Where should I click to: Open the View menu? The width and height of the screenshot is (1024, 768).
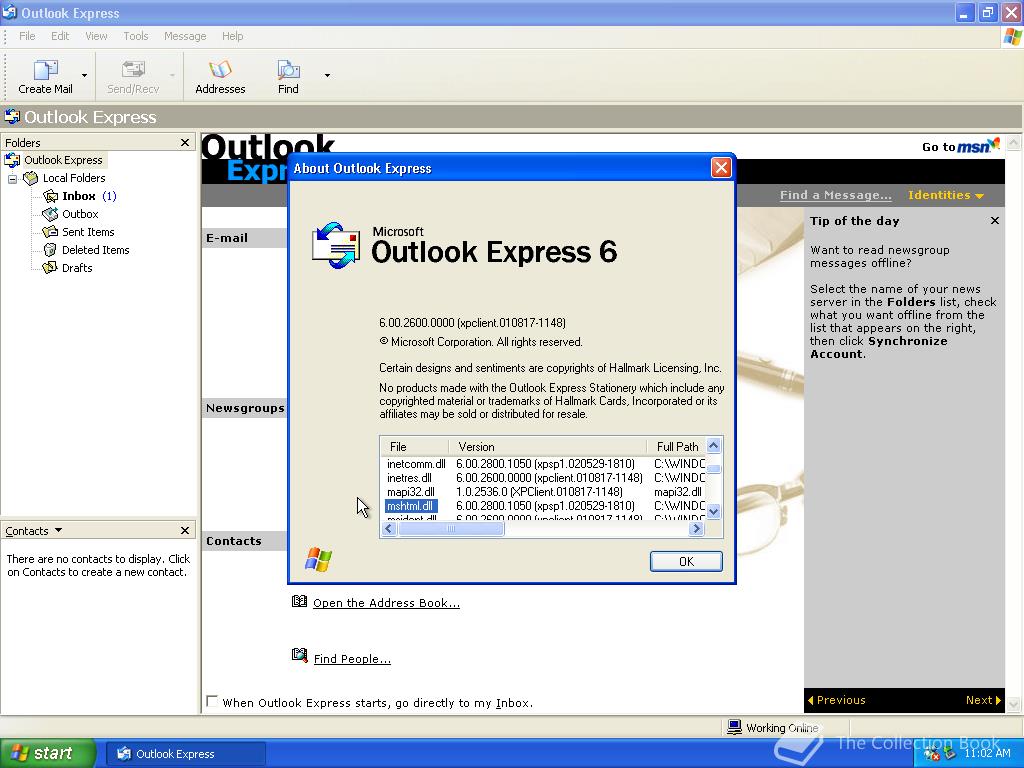(96, 36)
